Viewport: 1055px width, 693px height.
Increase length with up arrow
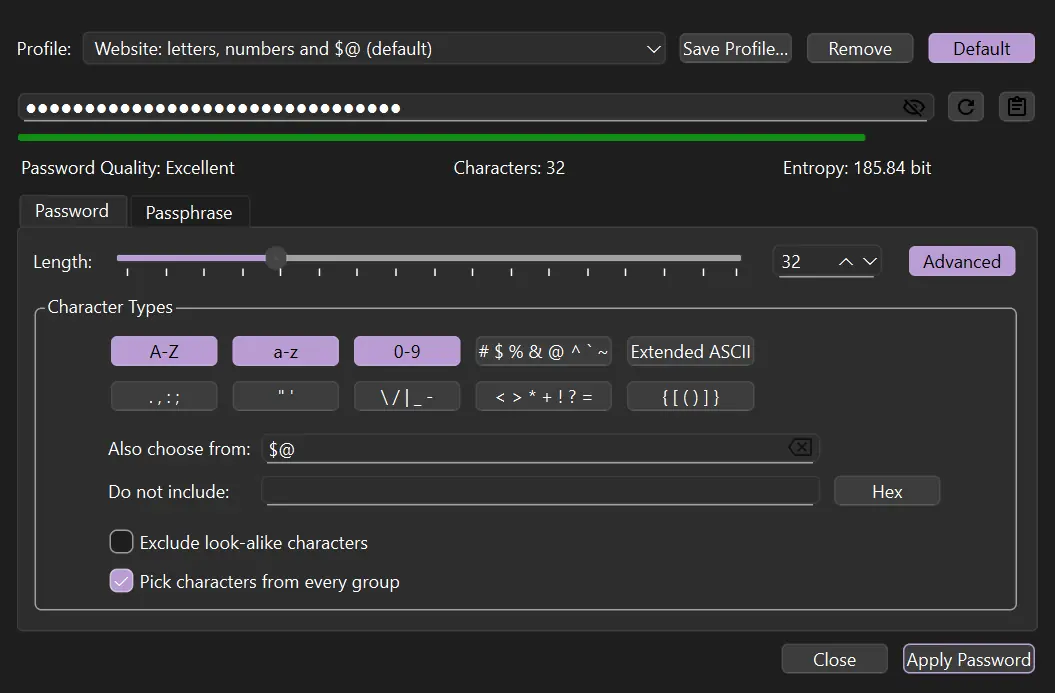coord(846,262)
